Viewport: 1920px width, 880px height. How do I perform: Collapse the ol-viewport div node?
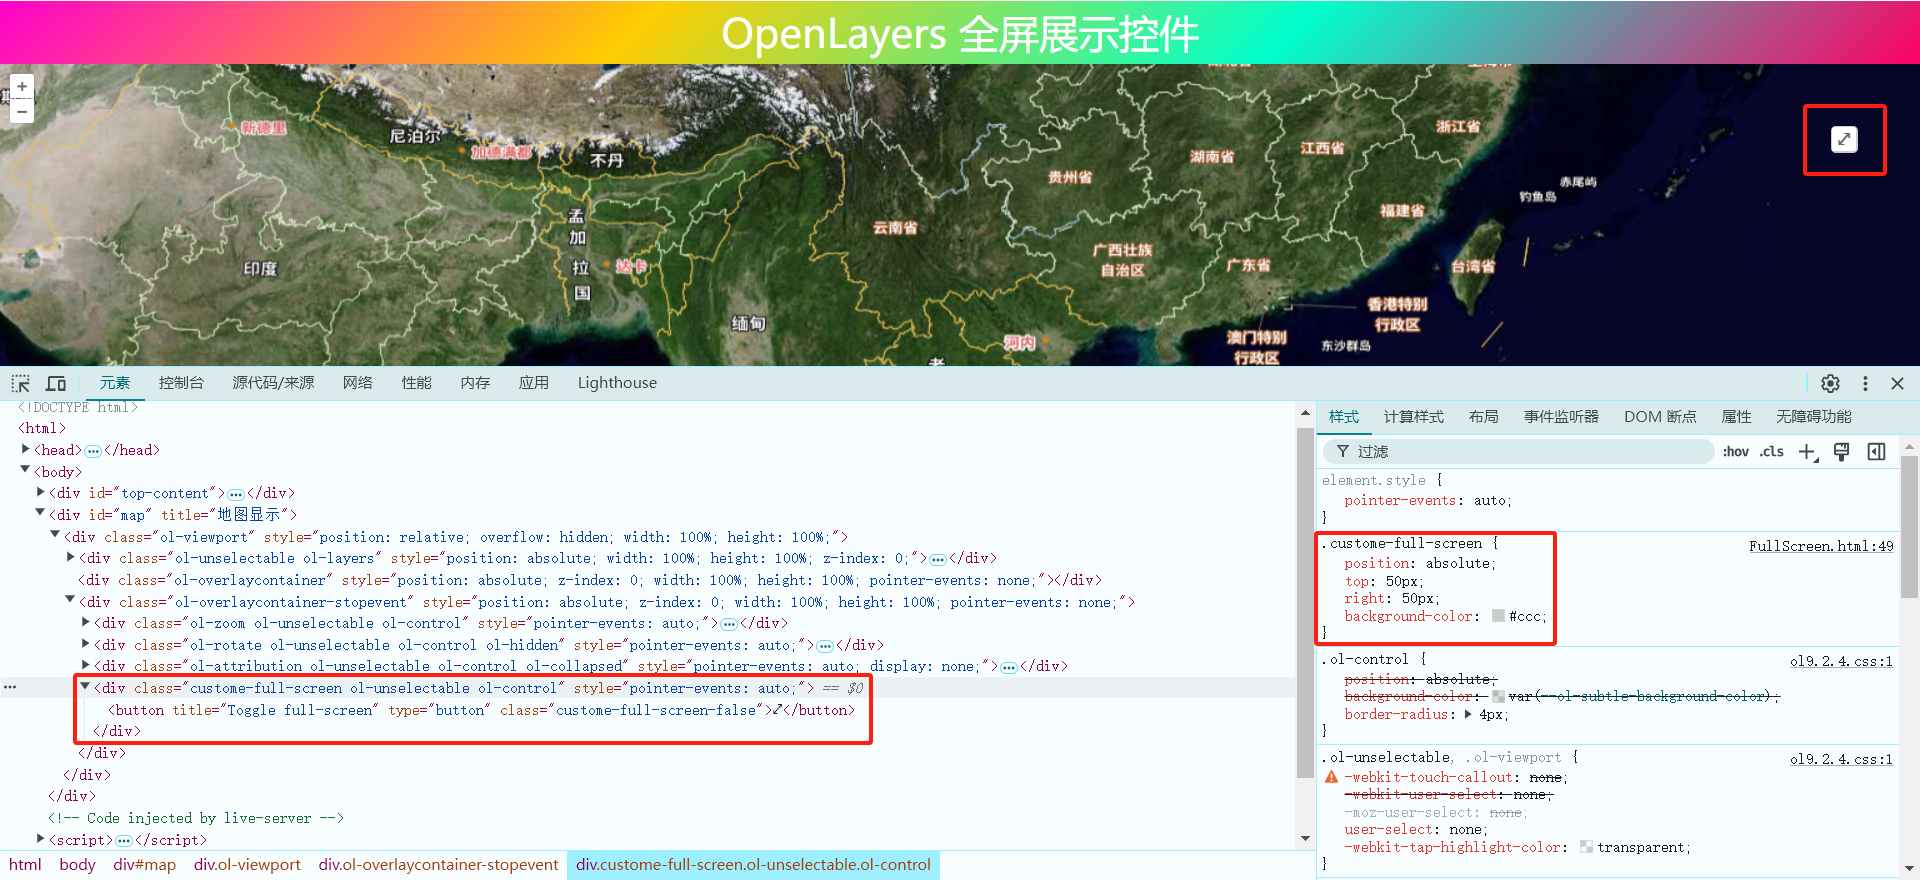pyautogui.click(x=55, y=535)
